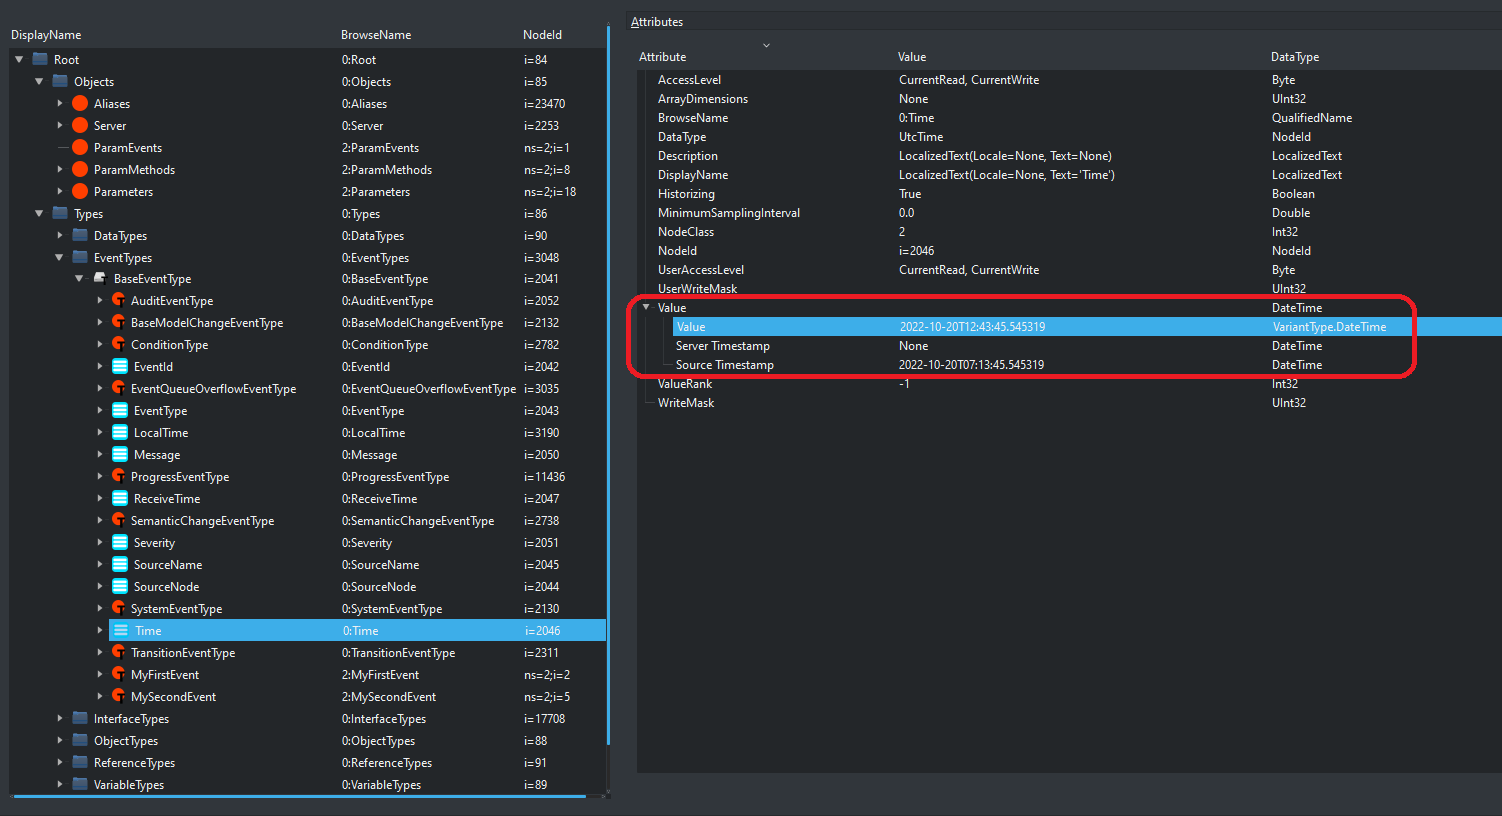This screenshot has height=816, width=1502.
Task: Collapse the Objects tree node
Action: point(39,82)
